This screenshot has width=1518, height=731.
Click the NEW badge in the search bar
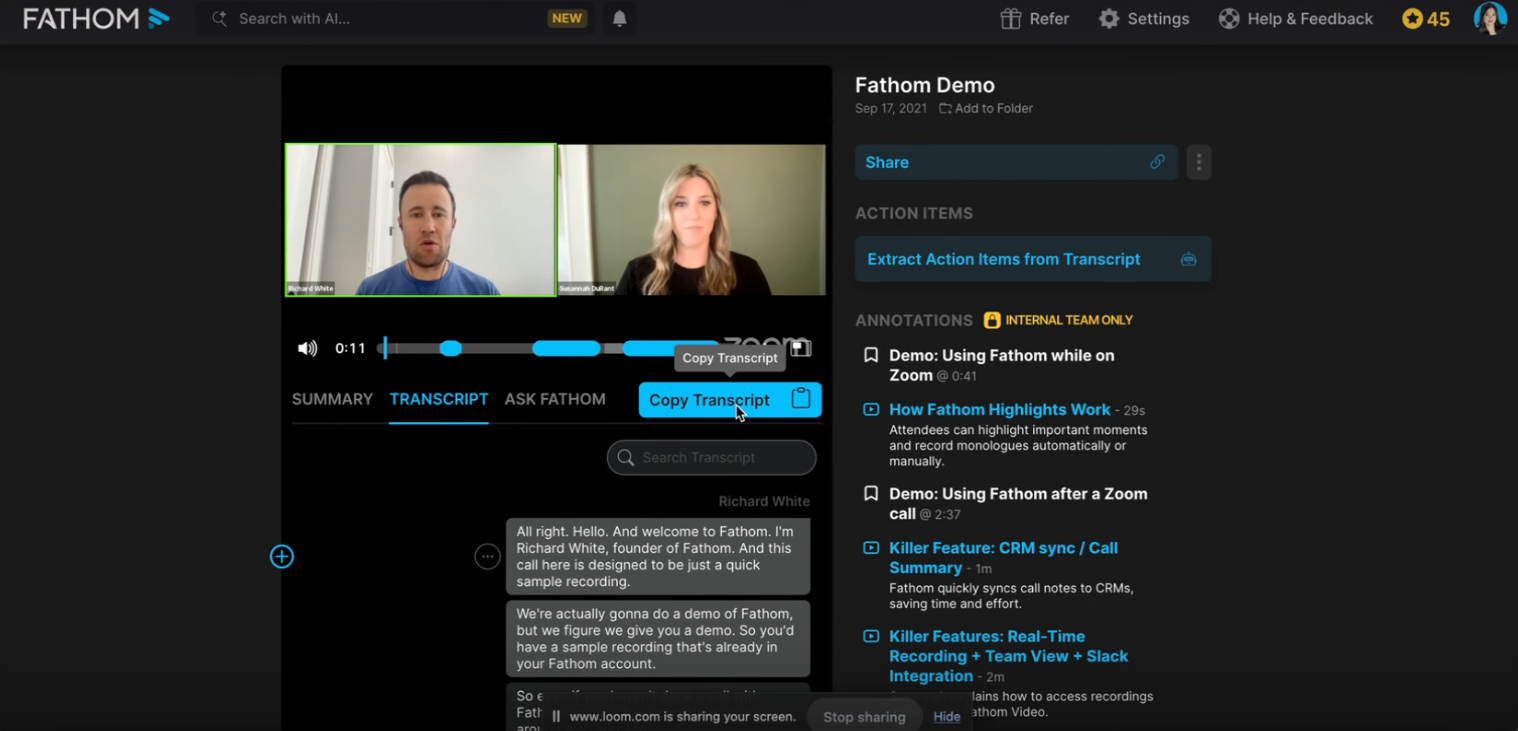click(567, 19)
